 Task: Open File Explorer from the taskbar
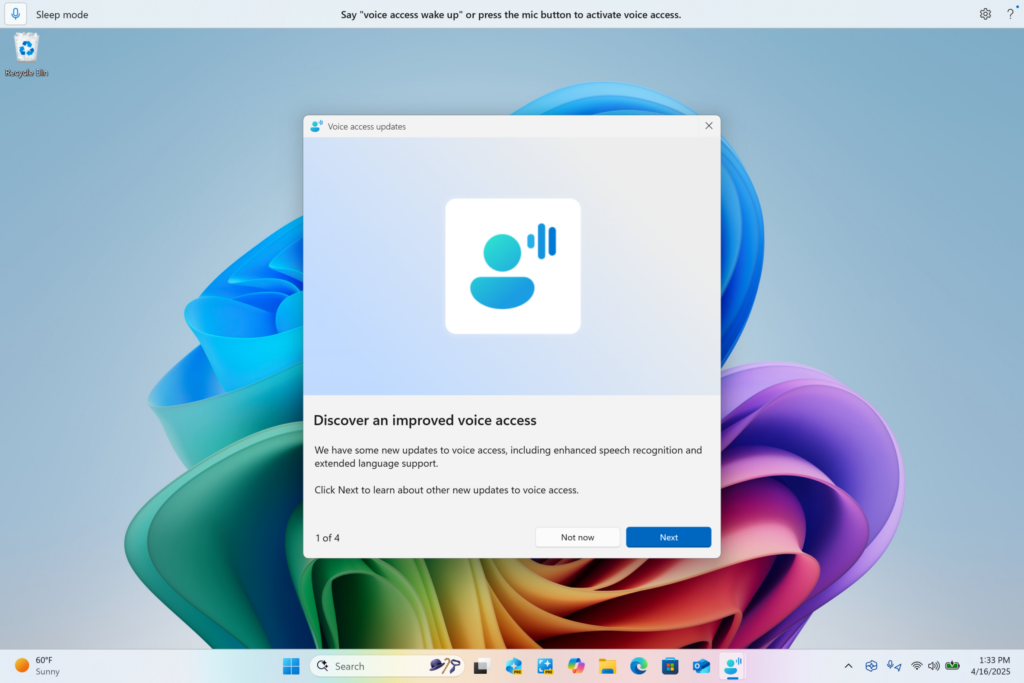coord(606,665)
